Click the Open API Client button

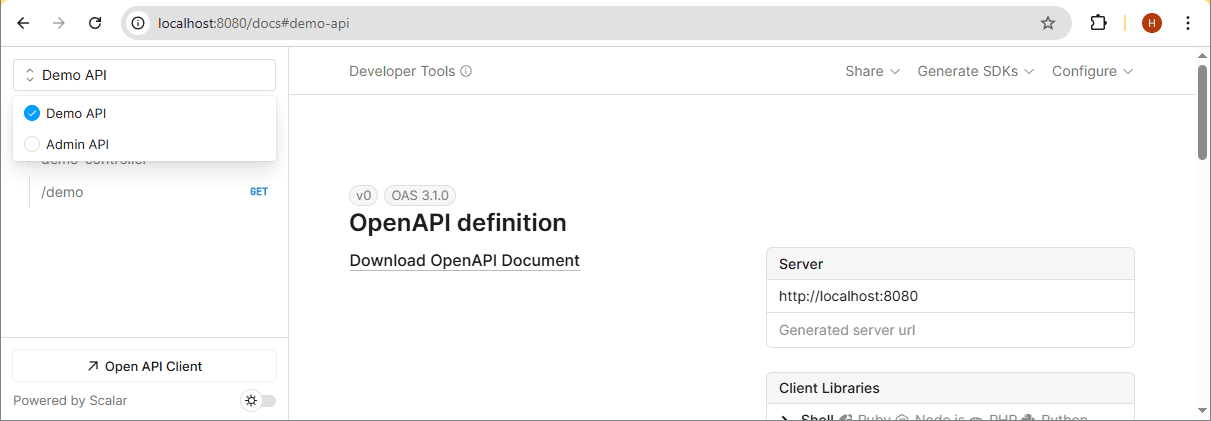[144, 366]
